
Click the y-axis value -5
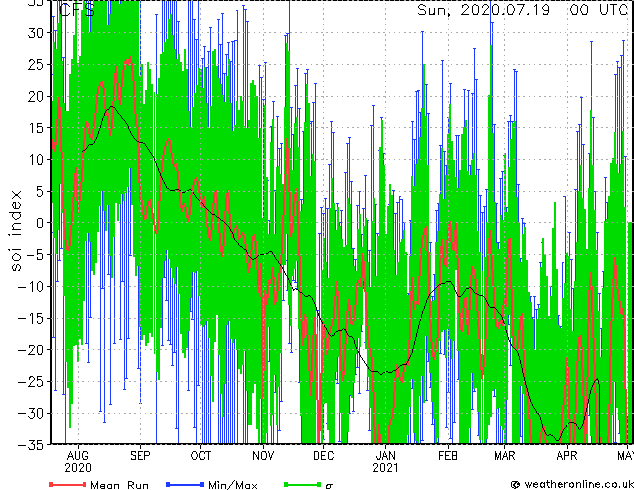click(x=35, y=255)
